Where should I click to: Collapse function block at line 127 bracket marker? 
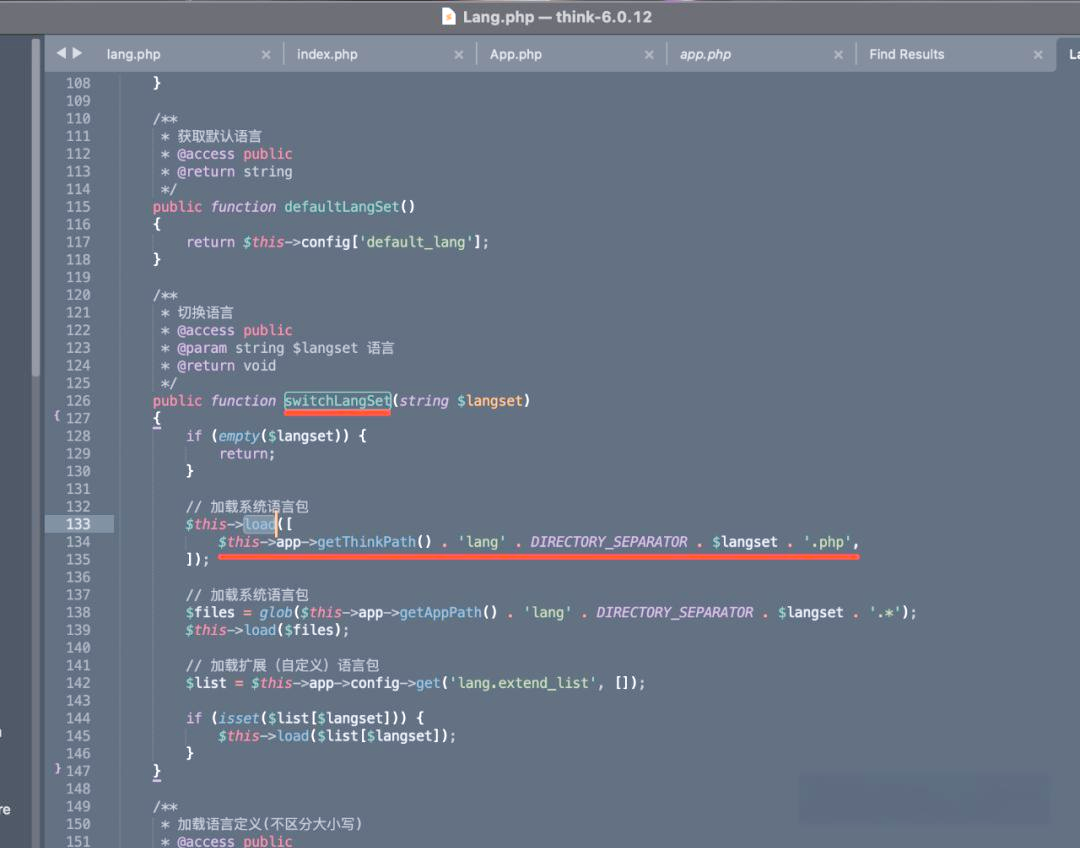pyautogui.click(x=57, y=416)
